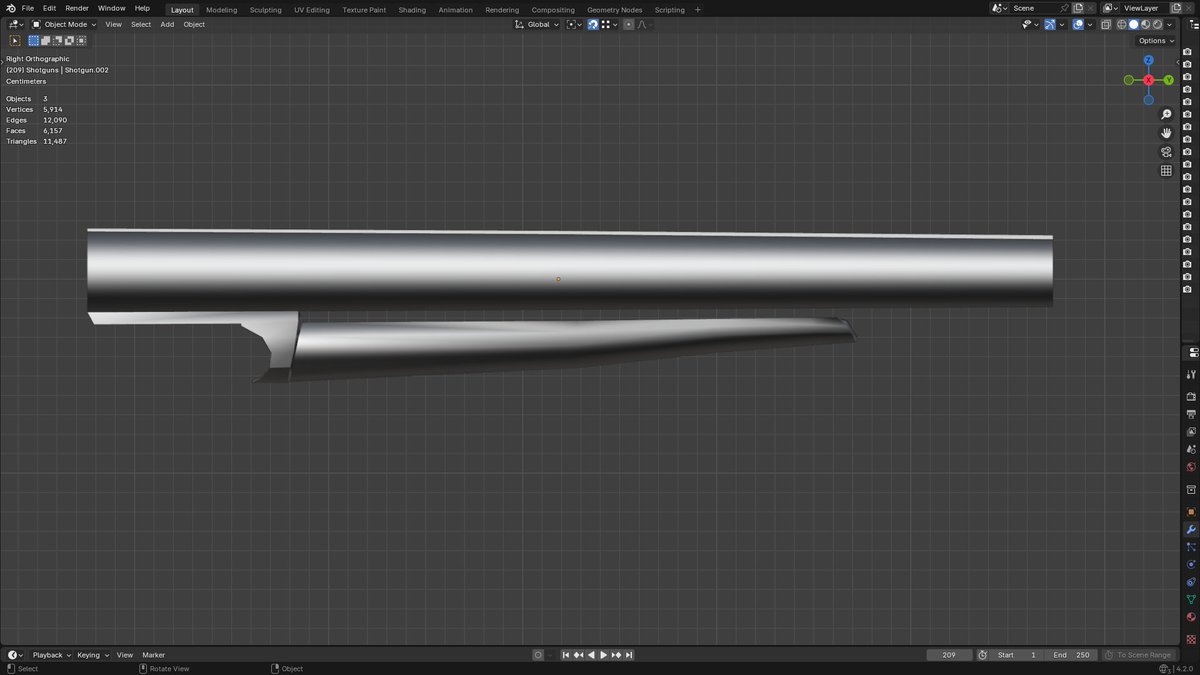Open the editor type dropdown
The height and width of the screenshot is (675, 1200).
[x=14, y=24]
